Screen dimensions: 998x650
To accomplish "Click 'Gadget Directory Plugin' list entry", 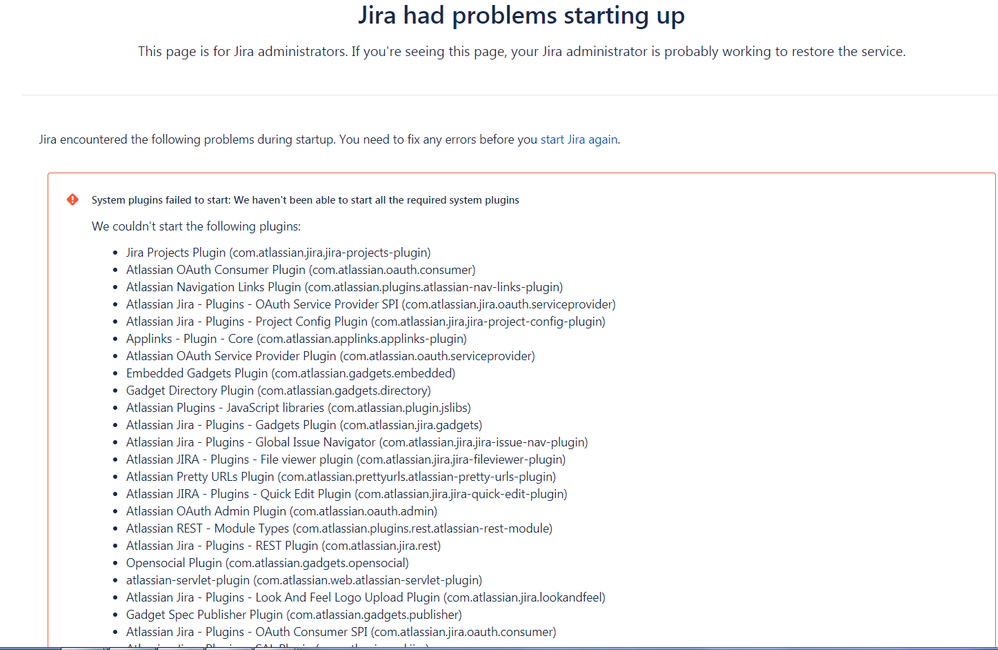I will [278, 390].
